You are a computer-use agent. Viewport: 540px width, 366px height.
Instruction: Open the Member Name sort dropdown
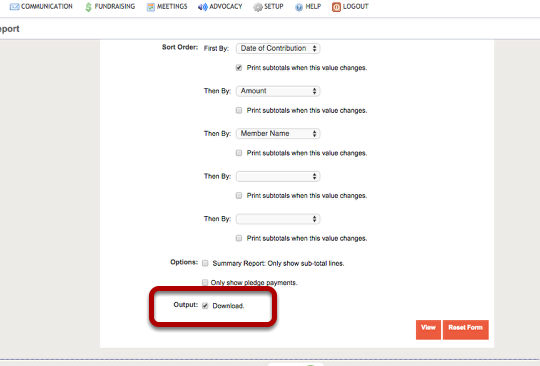(278, 134)
